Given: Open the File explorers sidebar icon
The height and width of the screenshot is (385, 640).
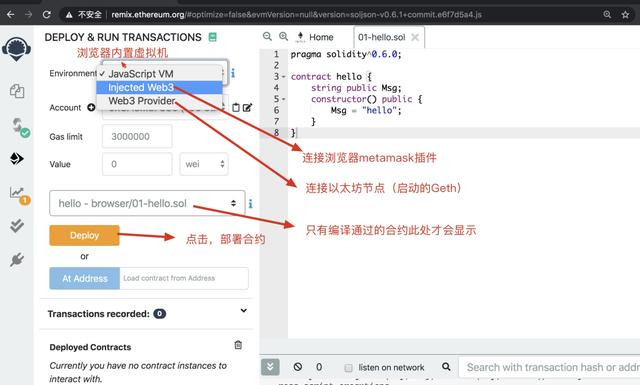Looking at the screenshot, I should [x=17, y=91].
